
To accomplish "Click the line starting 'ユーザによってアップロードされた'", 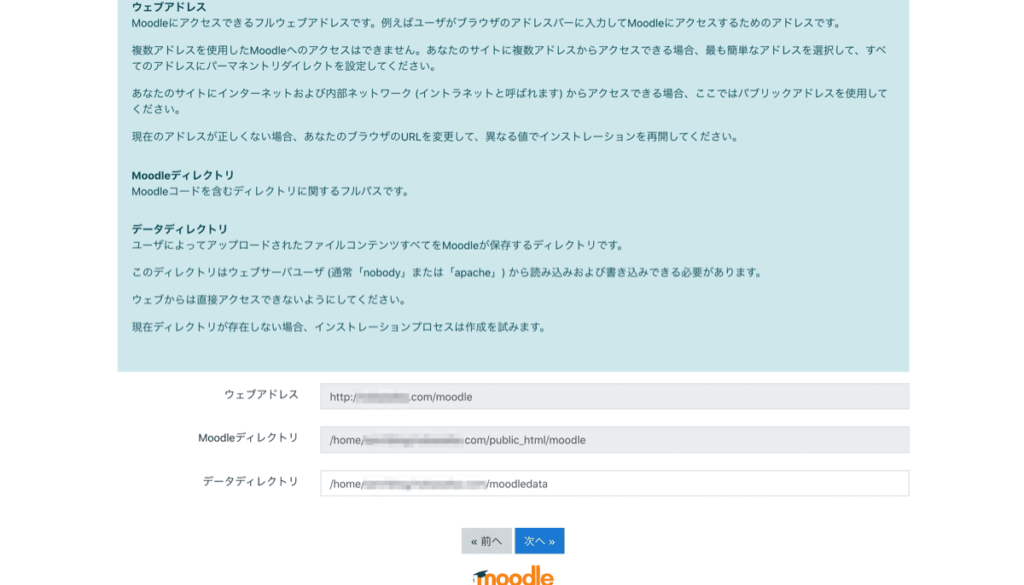I will (379, 245).
